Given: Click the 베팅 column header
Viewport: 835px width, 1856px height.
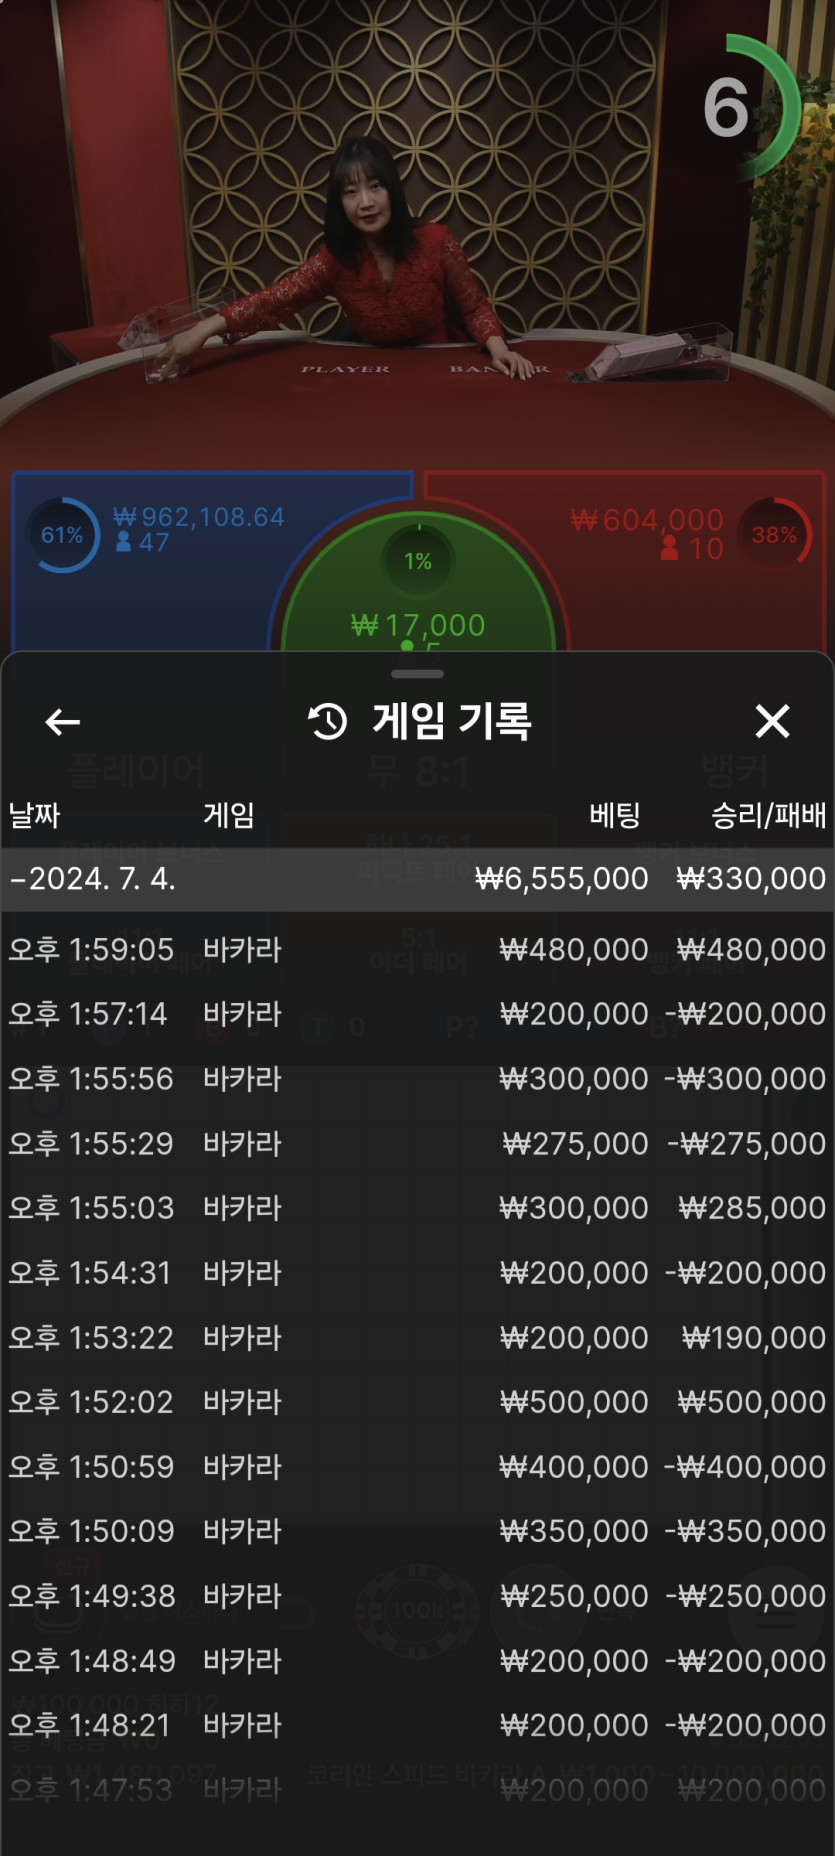Looking at the screenshot, I should (x=614, y=815).
